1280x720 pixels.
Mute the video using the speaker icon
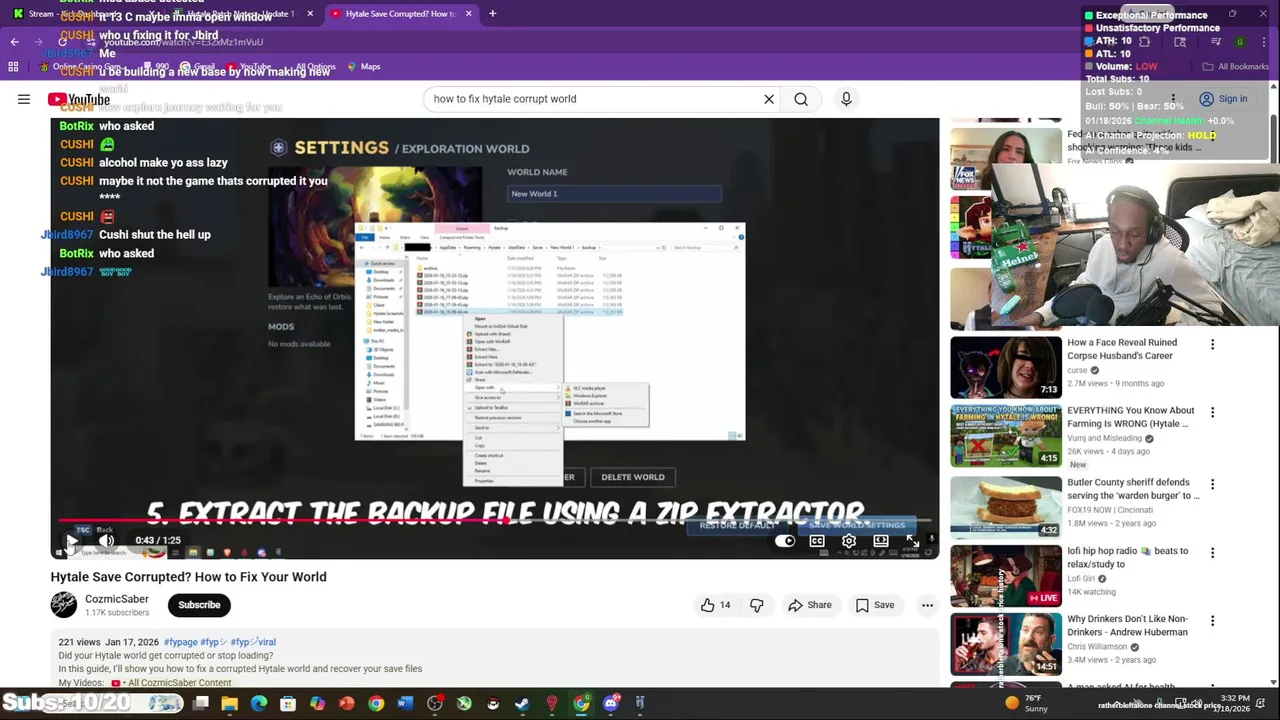pyautogui.click(x=106, y=541)
